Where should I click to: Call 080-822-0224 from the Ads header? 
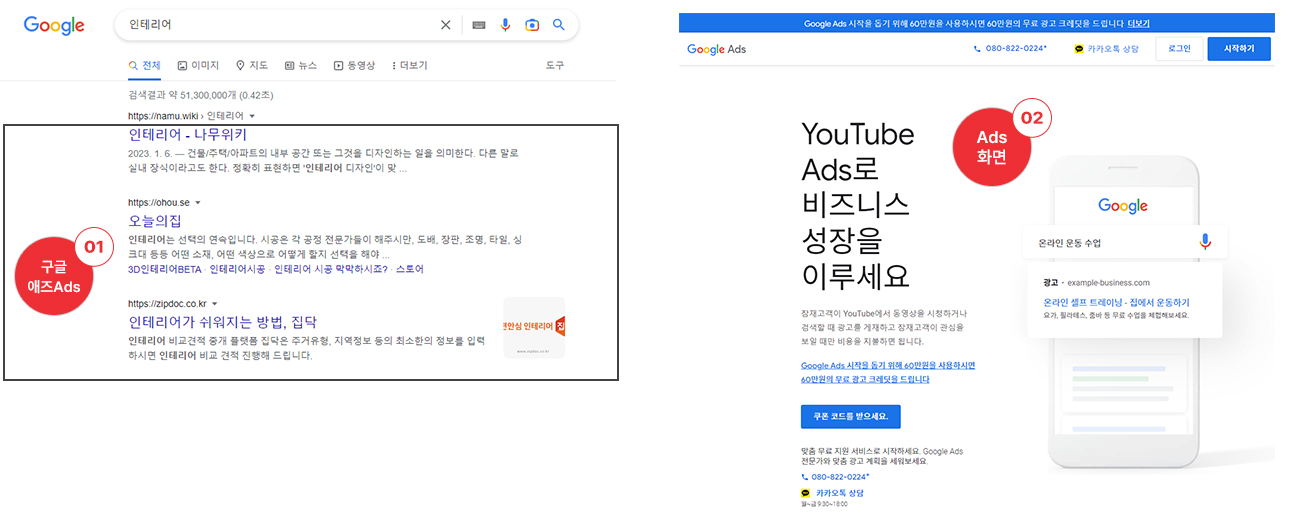click(1016, 49)
